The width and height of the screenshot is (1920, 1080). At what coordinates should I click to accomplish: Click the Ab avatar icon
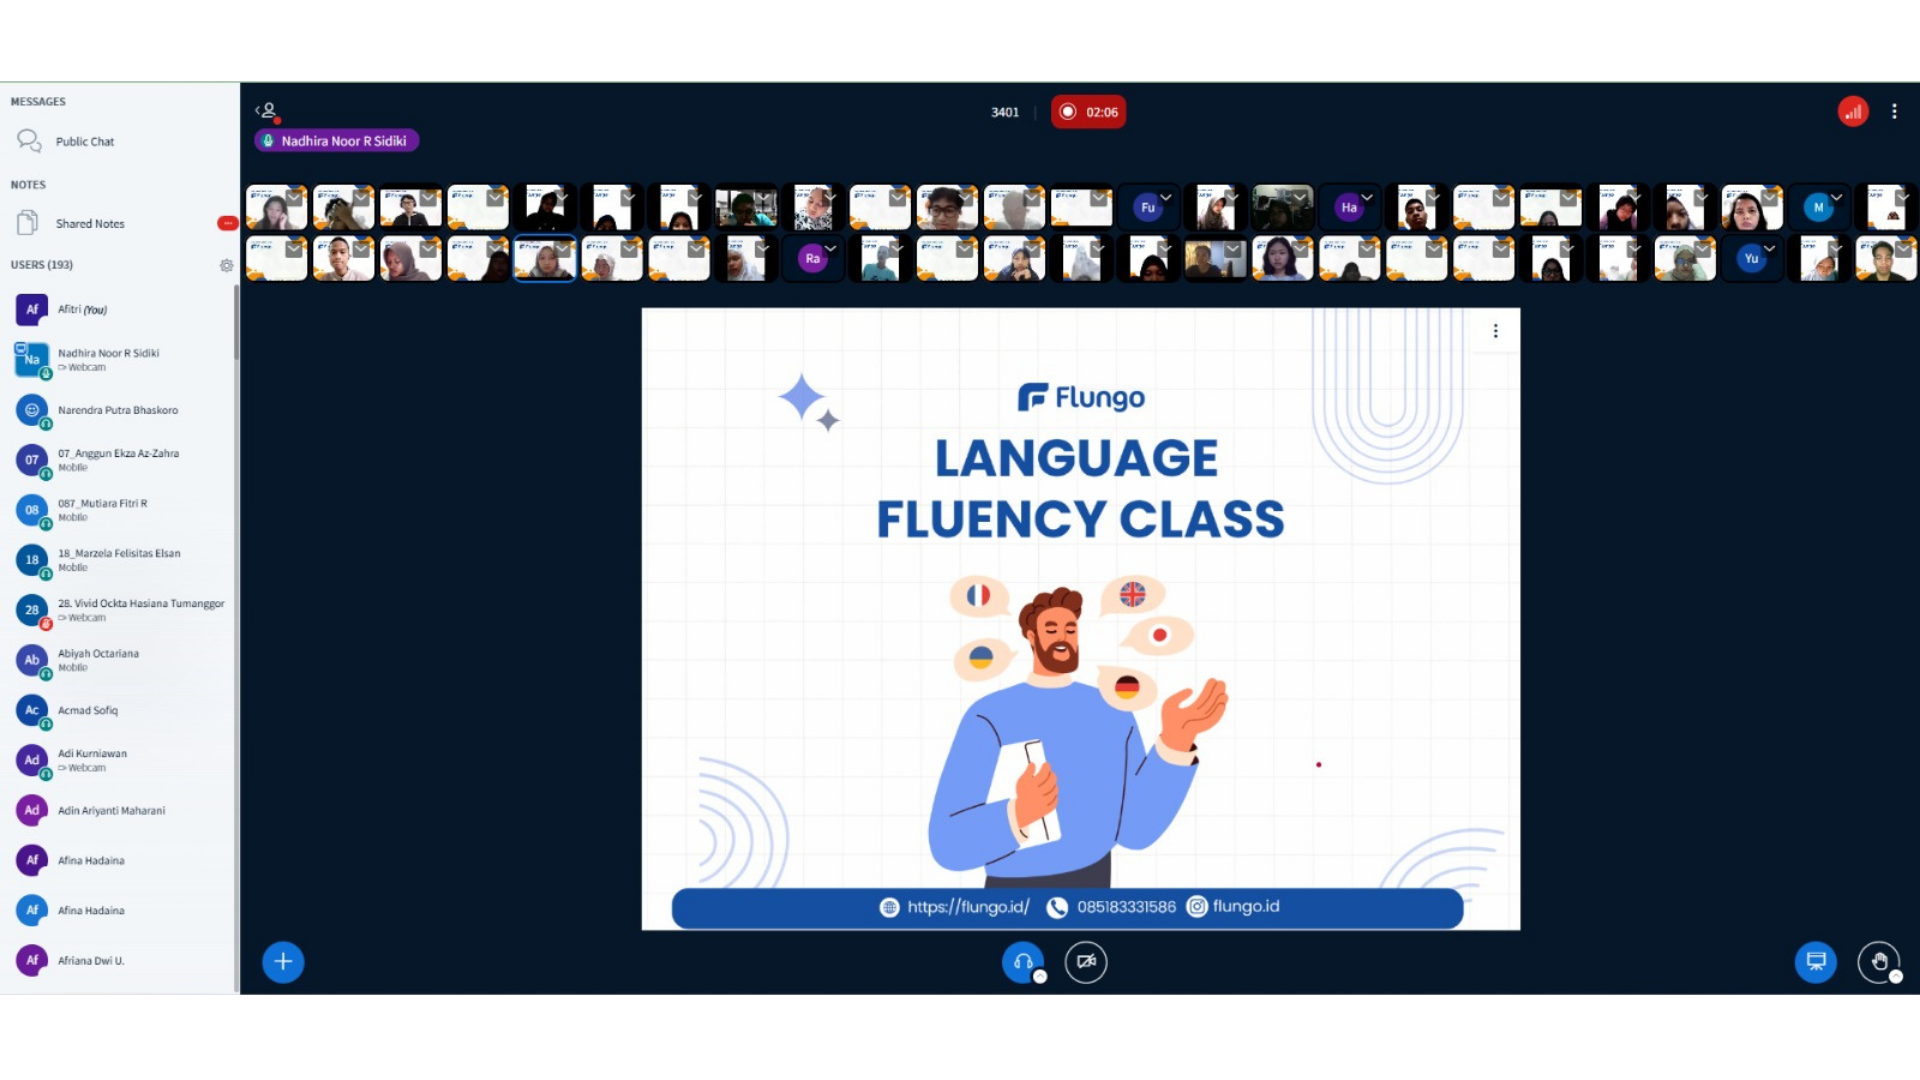point(32,660)
